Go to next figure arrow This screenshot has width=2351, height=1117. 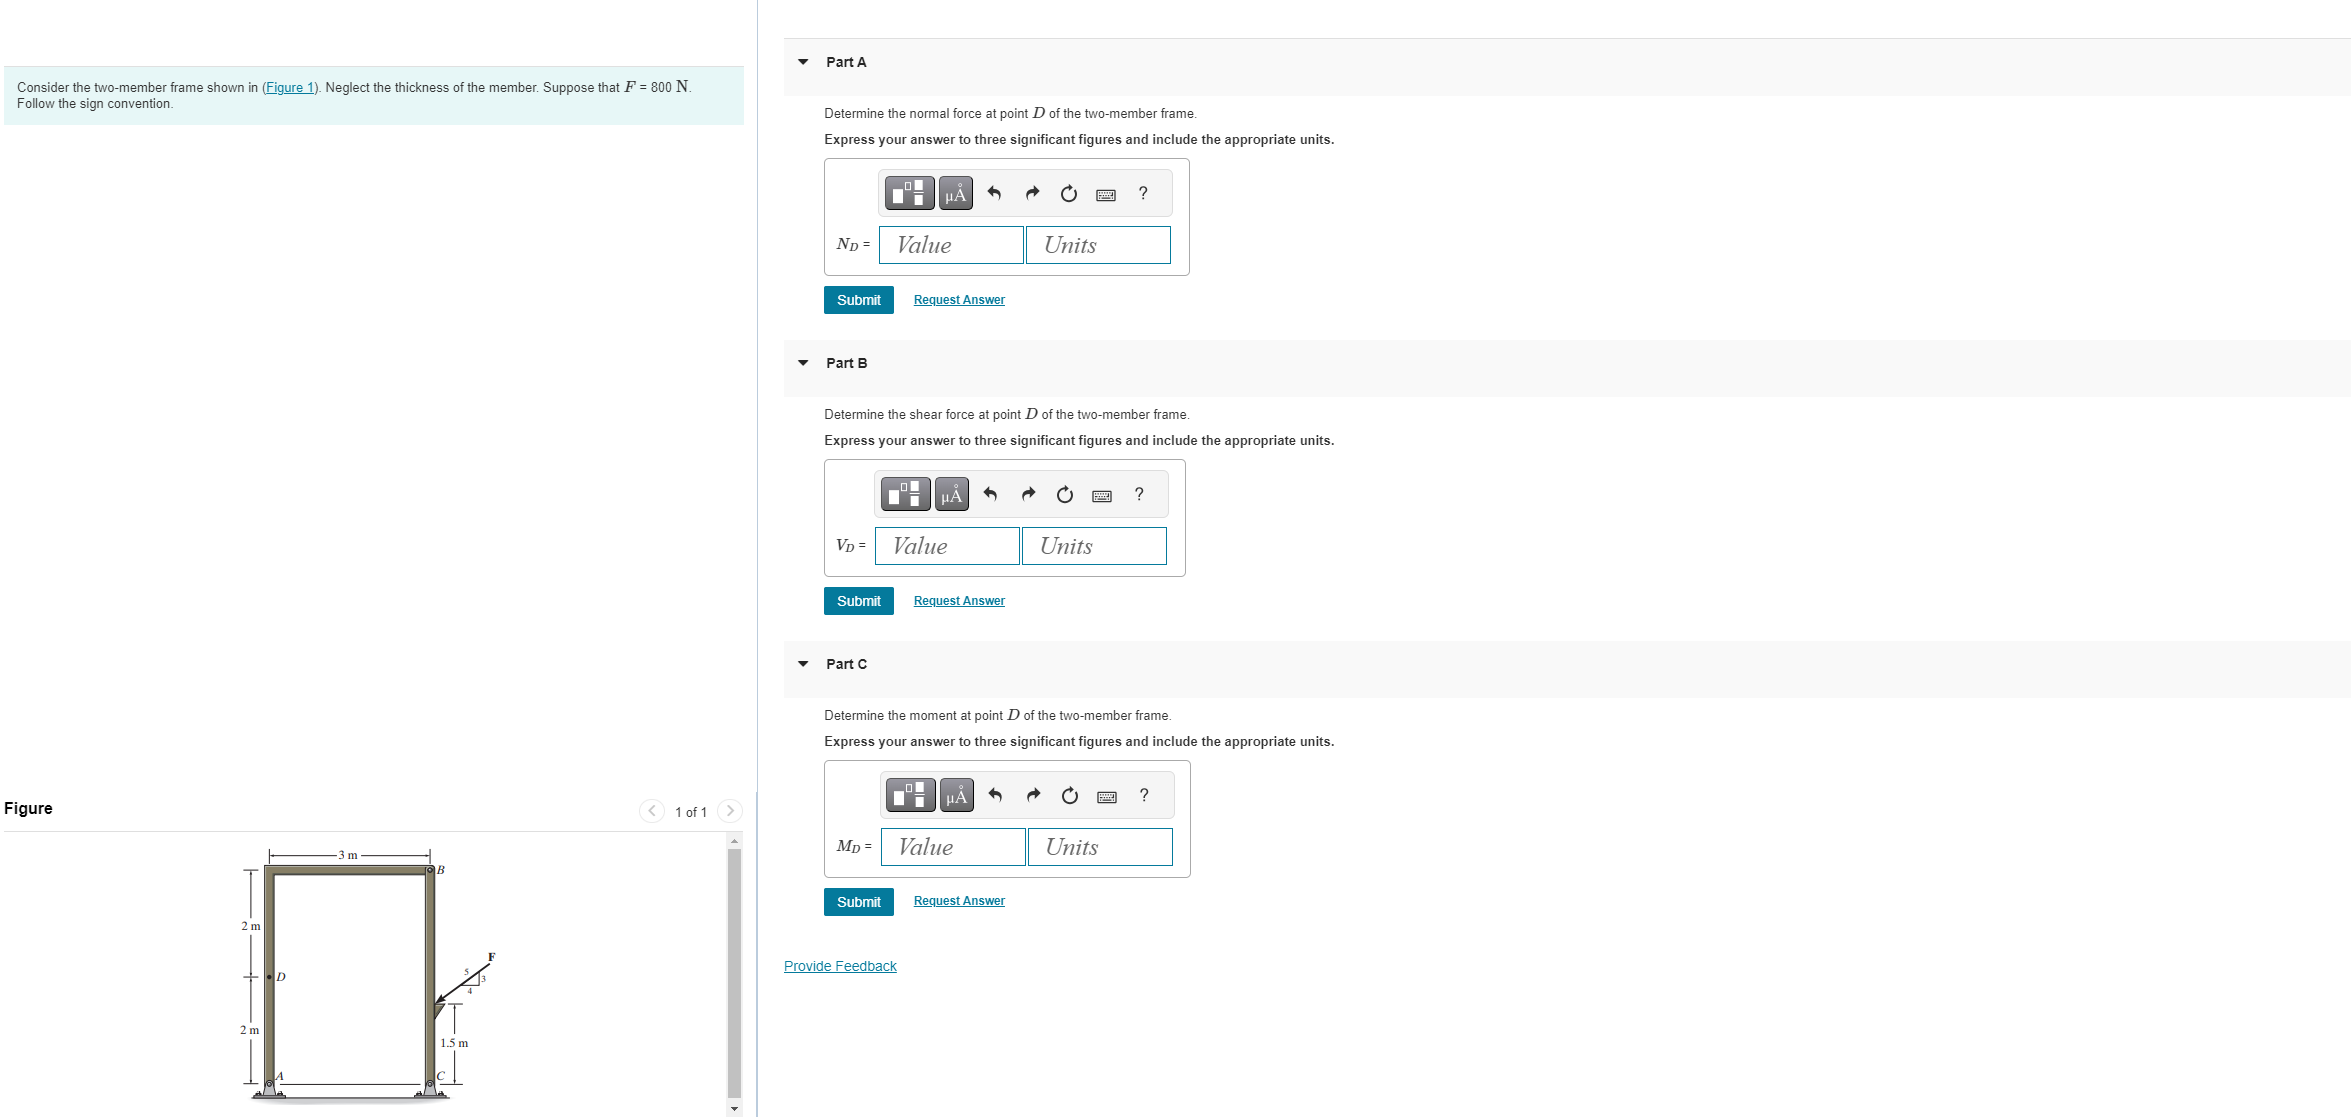click(x=730, y=811)
